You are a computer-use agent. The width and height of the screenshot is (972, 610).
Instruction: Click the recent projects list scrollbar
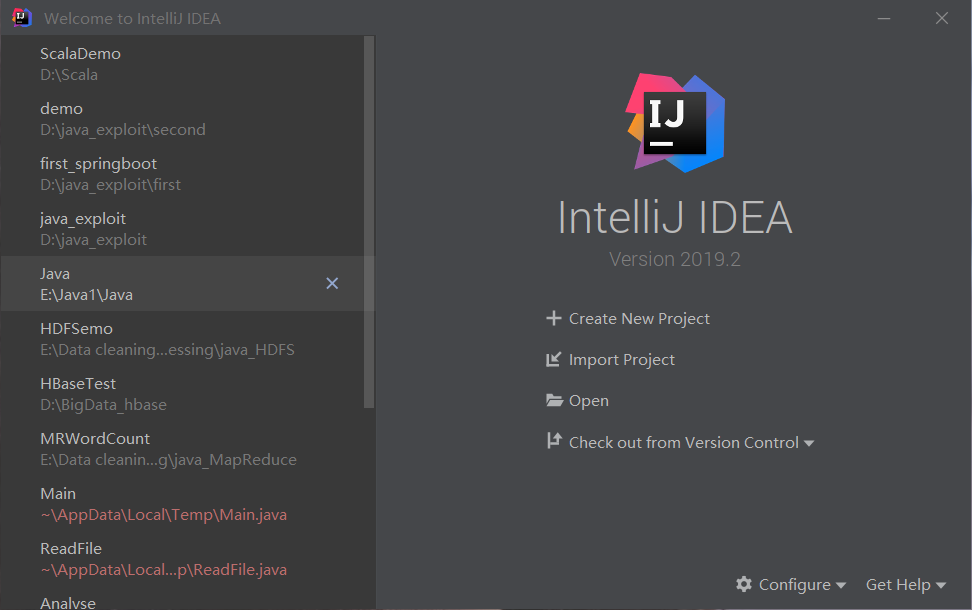(369, 222)
